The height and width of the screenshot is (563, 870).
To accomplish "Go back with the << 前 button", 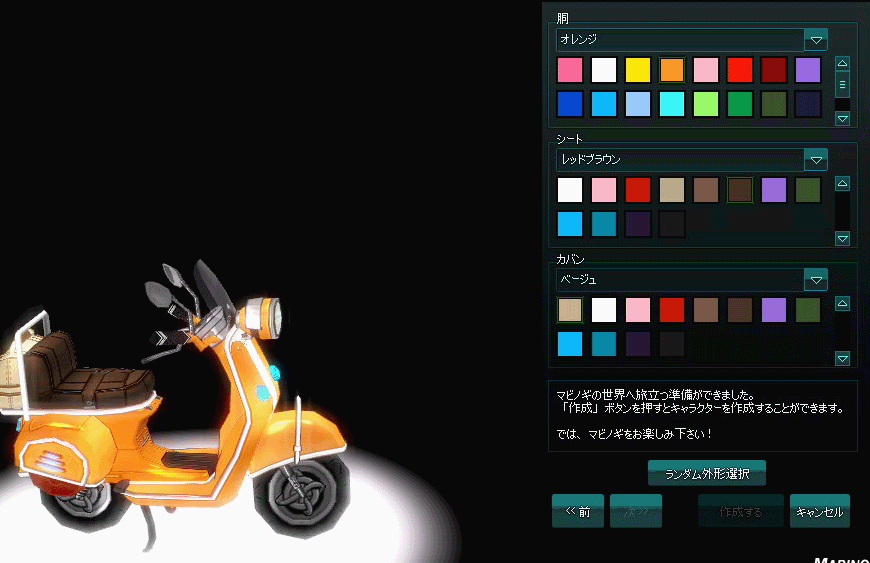I will (x=578, y=511).
